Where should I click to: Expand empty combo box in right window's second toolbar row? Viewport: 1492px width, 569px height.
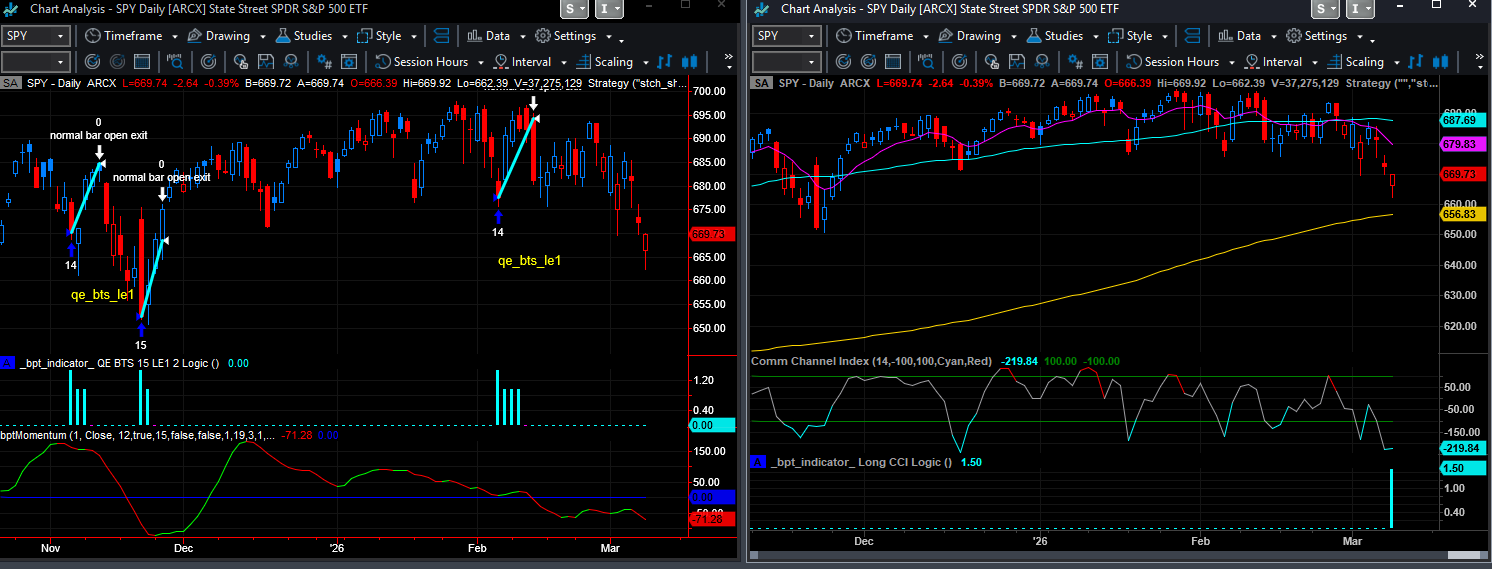pos(812,62)
